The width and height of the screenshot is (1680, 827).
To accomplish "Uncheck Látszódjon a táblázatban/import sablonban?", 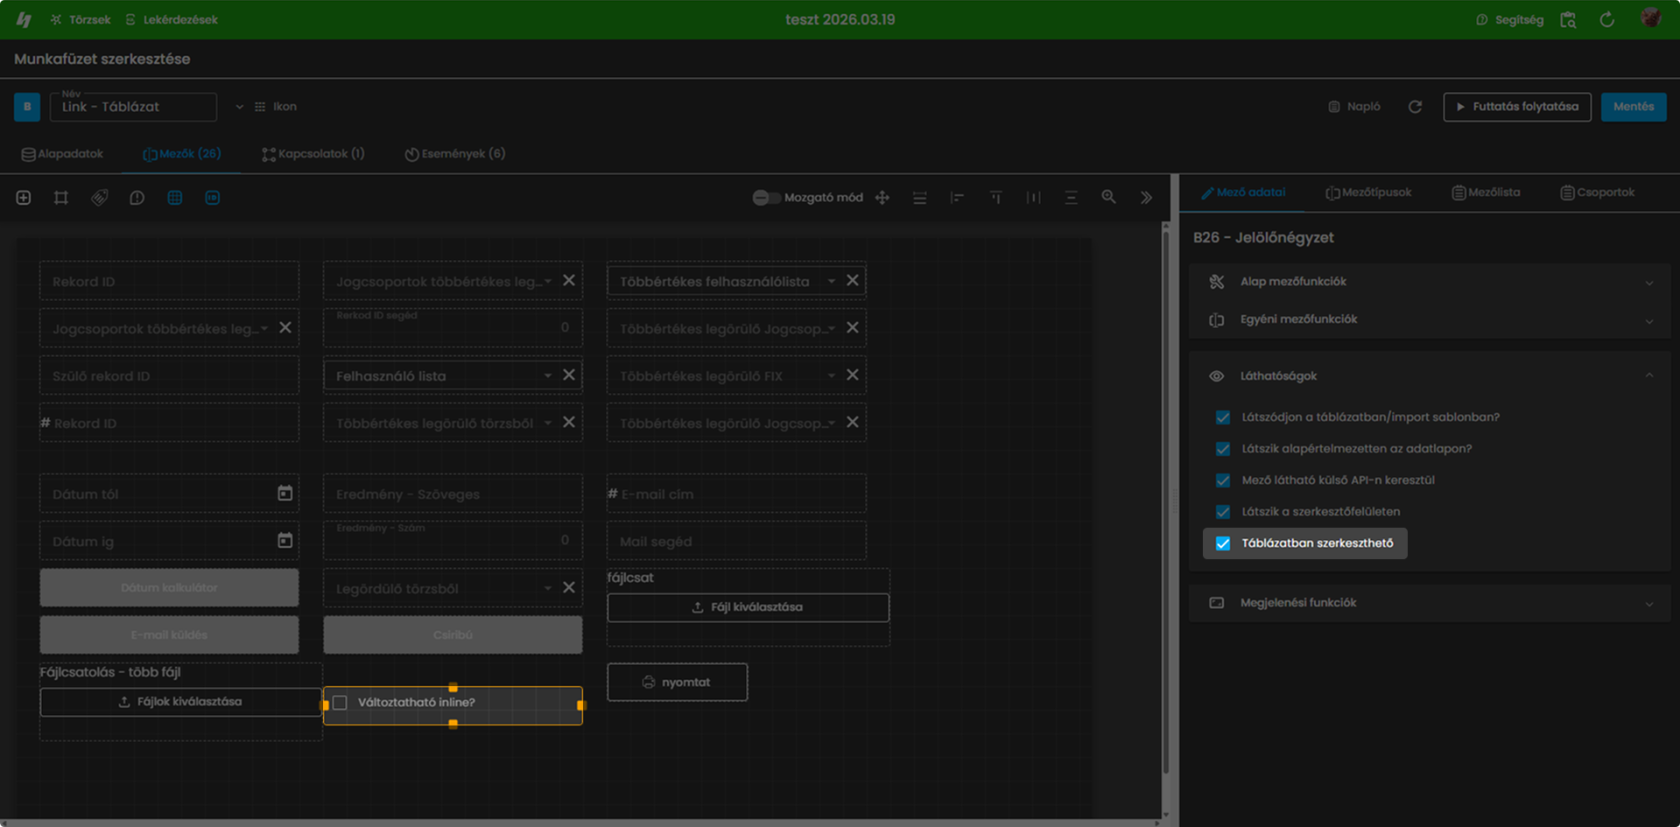I will point(1223,417).
